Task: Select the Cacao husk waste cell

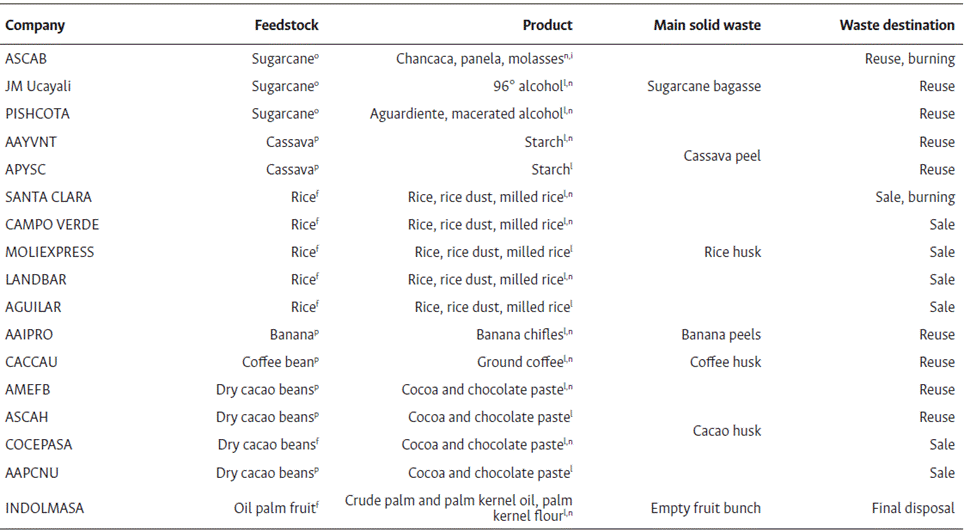Action: [727, 431]
